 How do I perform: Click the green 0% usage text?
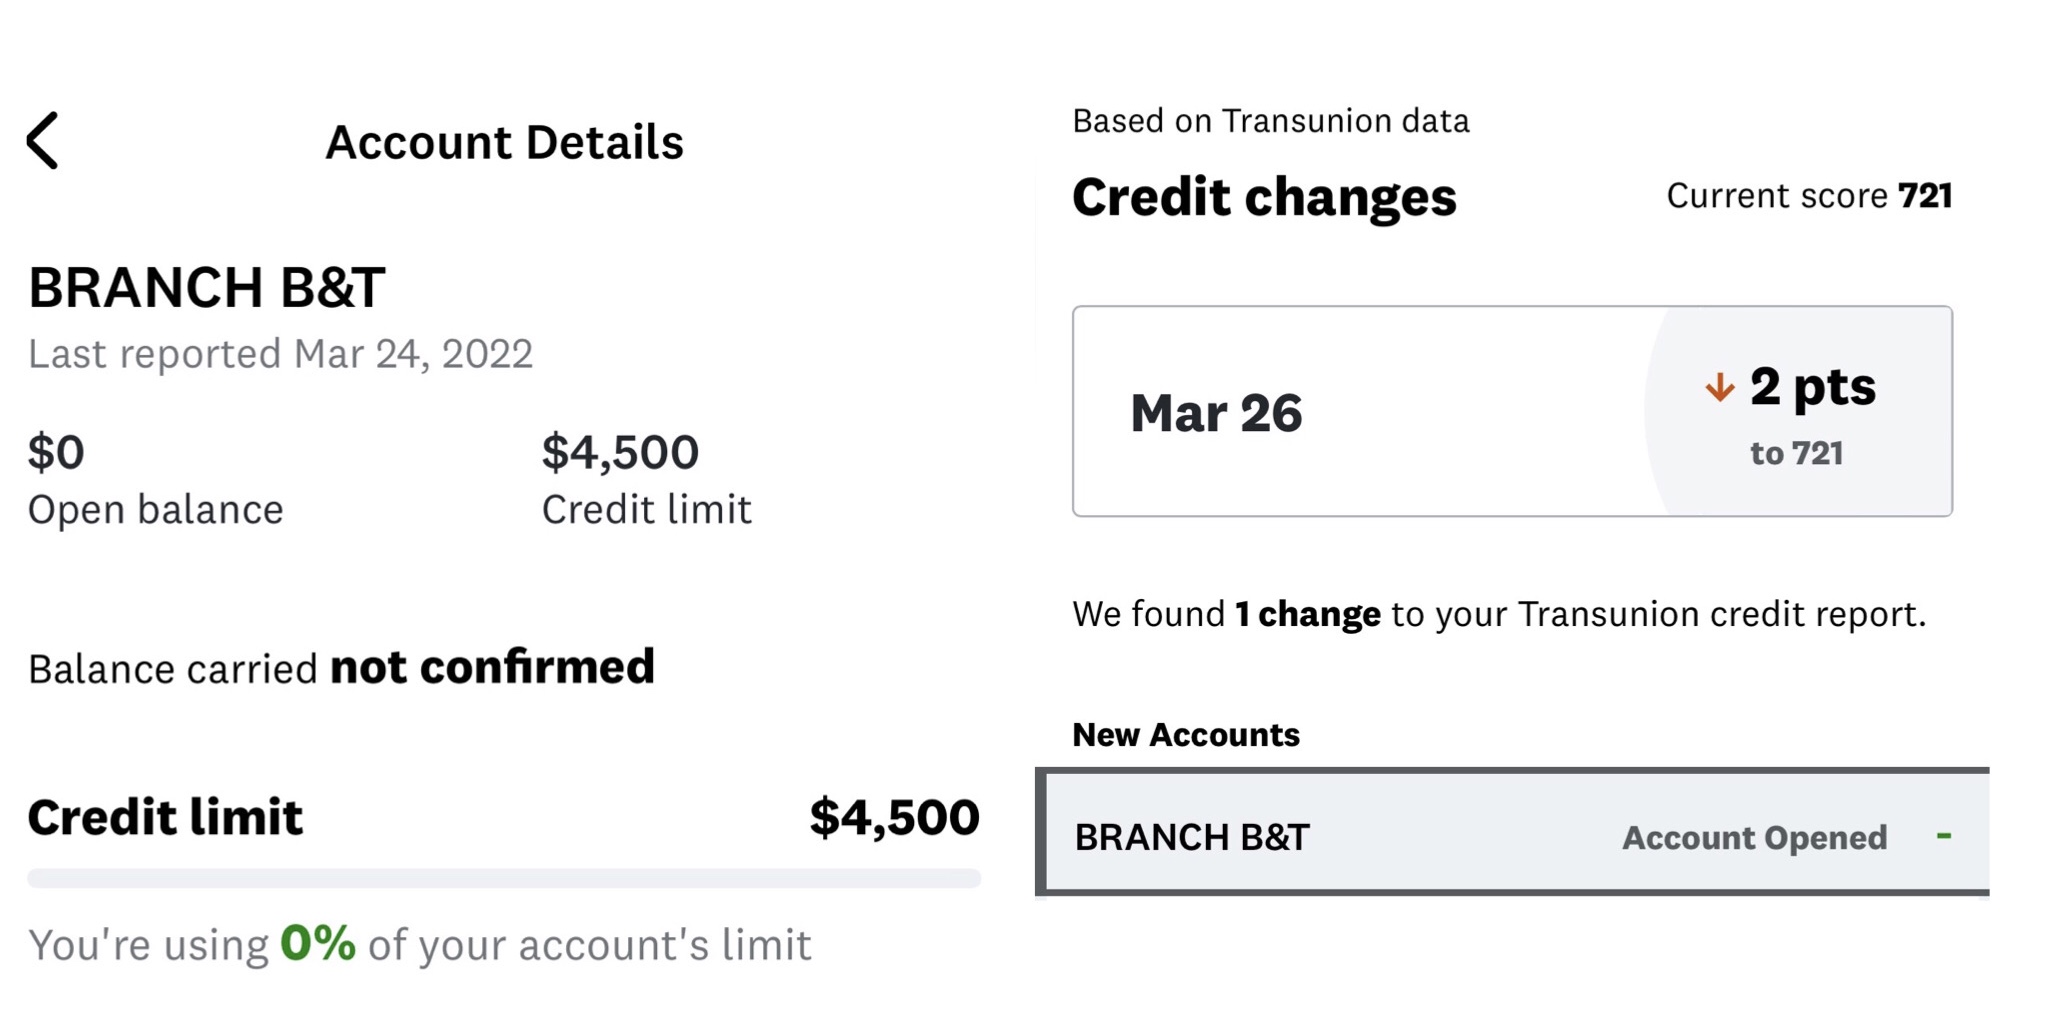click(x=317, y=943)
